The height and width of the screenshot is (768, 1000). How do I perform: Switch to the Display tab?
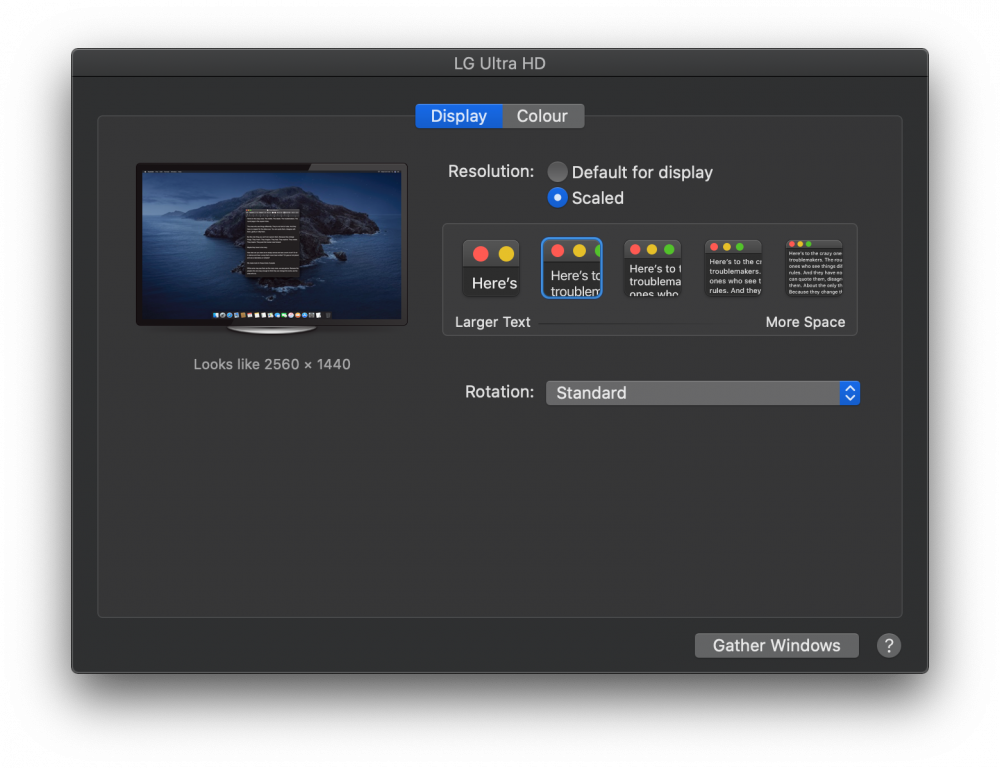[x=459, y=116]
